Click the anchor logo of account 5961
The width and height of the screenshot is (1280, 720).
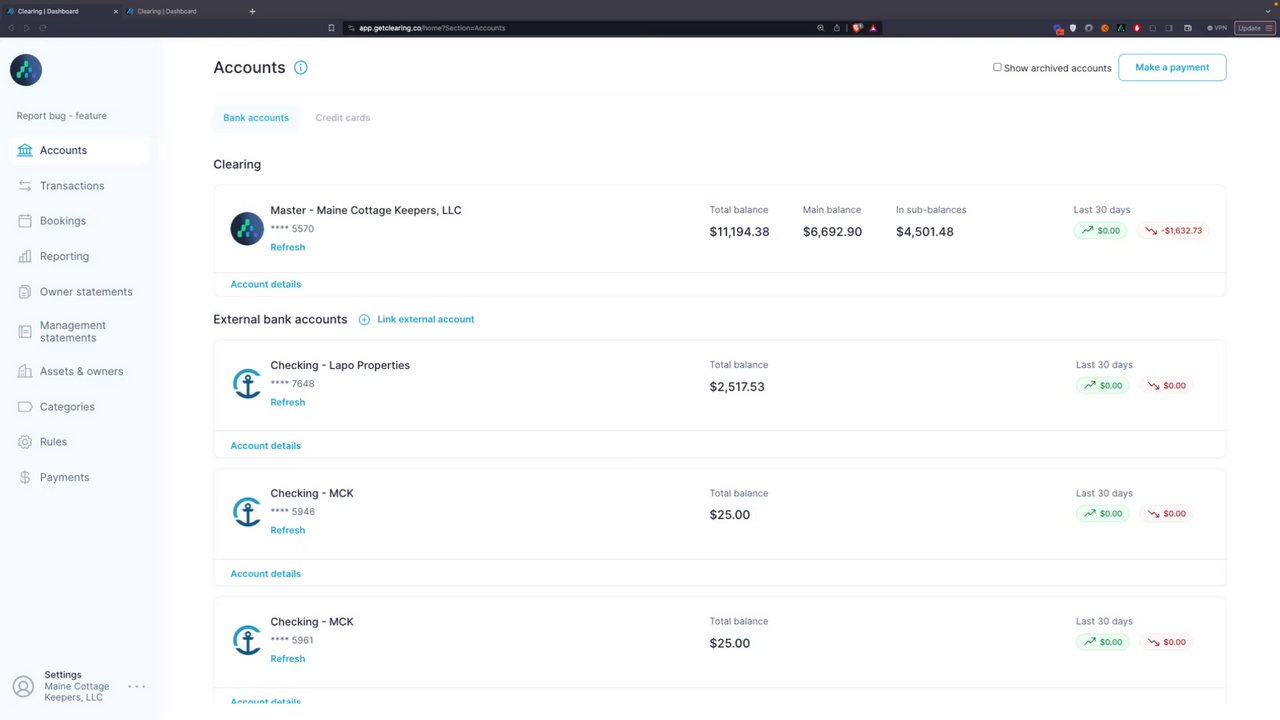click(247, 640)
